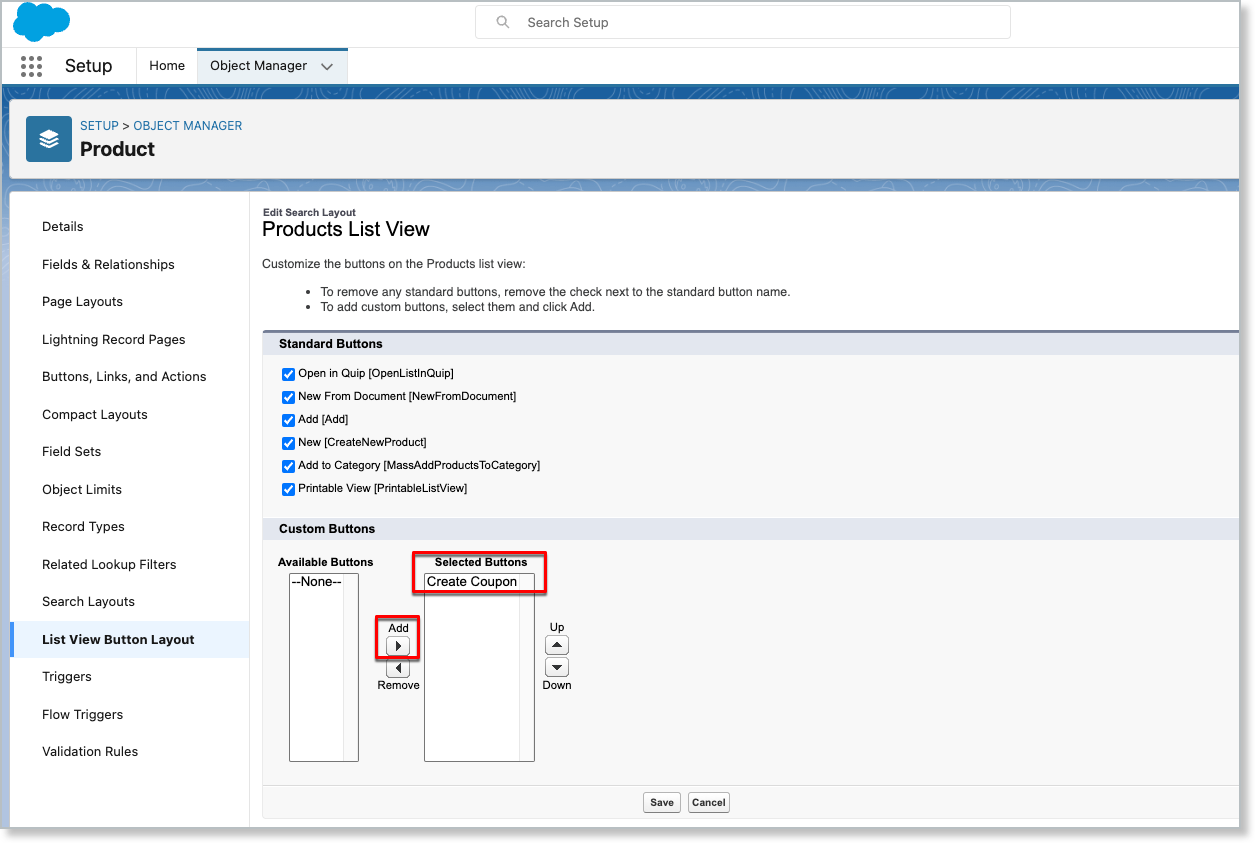The image size is (1255, 843).
Task: Click the Salesforce cloud logo
Action: [41, 22]
